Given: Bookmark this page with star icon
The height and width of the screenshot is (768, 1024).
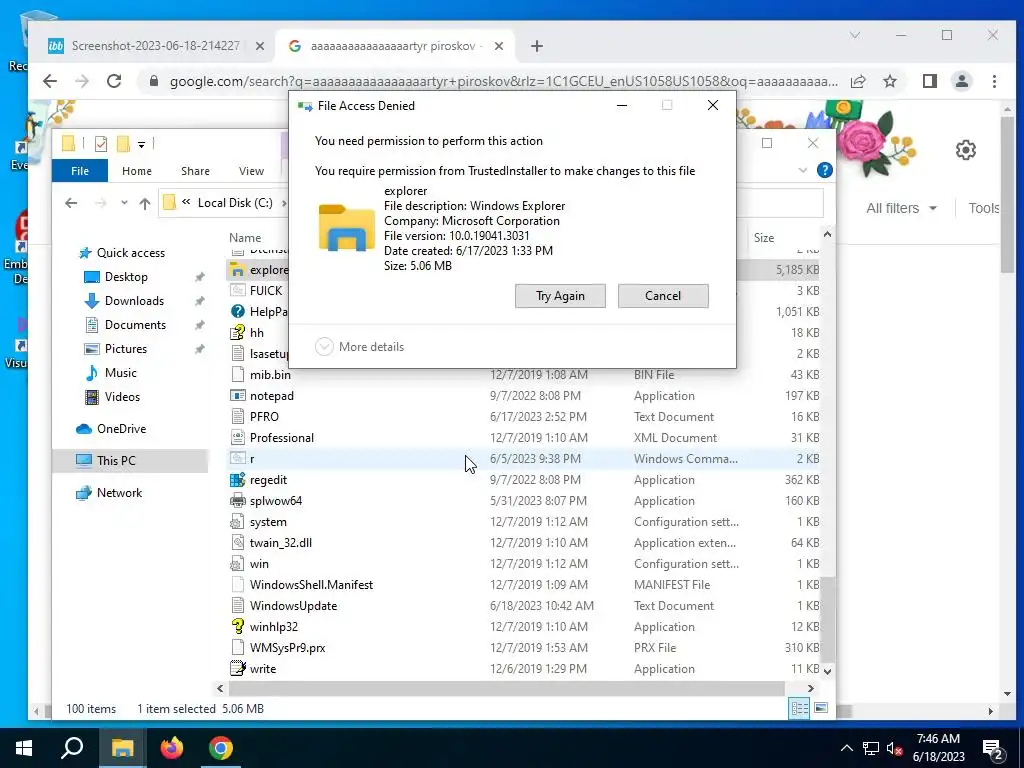Looking at the screenshot, I should (x=889, y=82).
